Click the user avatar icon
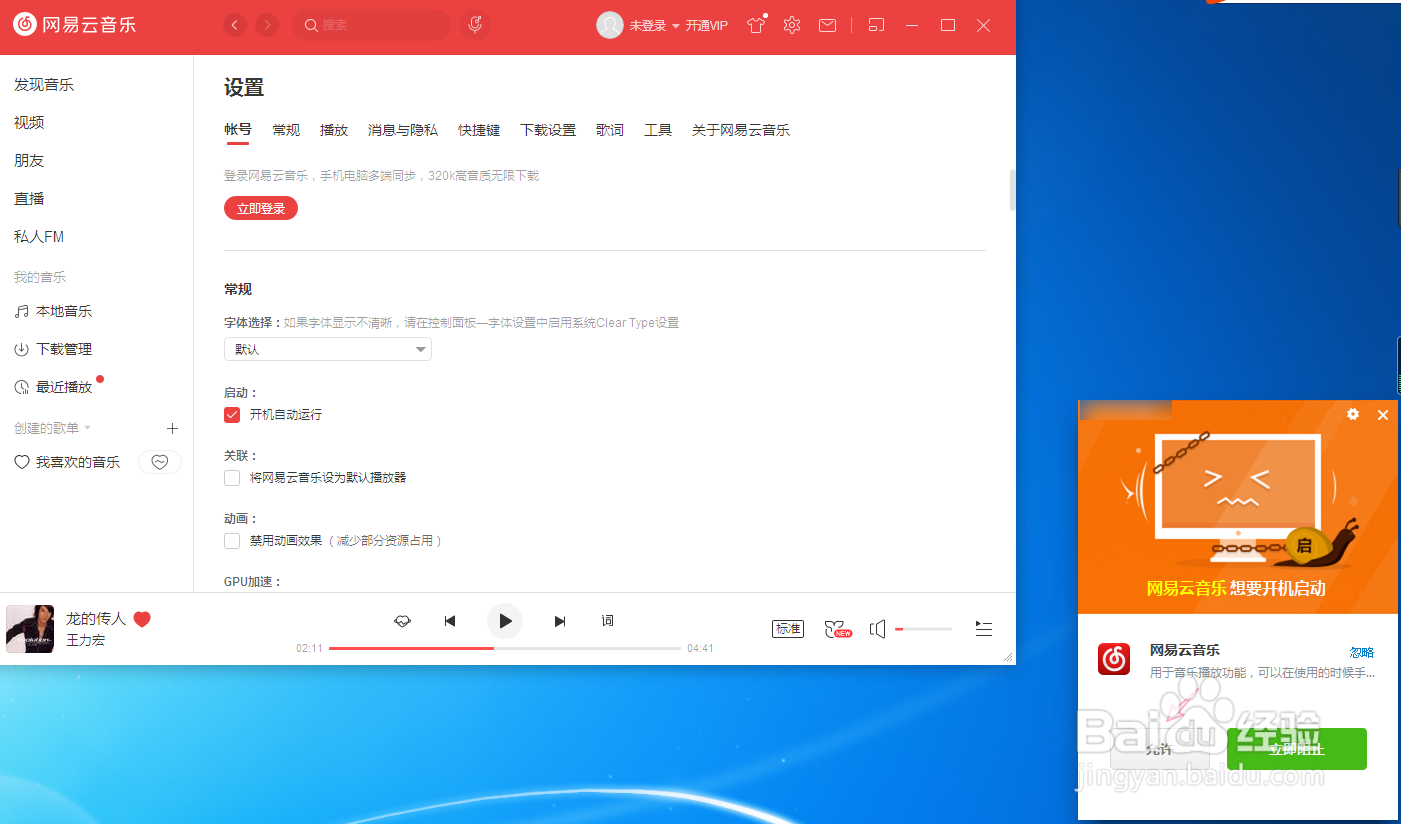Image resolution: width=1401 pixels, height=824 pixels. pos(610,25)
